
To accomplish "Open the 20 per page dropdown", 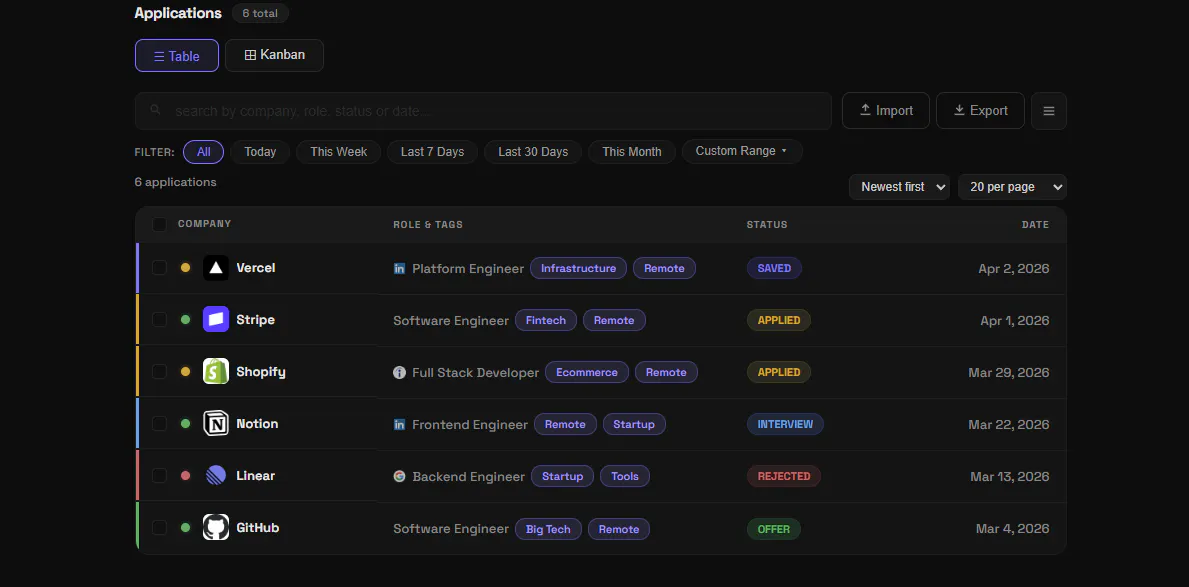I will (x=1012, y=187).
